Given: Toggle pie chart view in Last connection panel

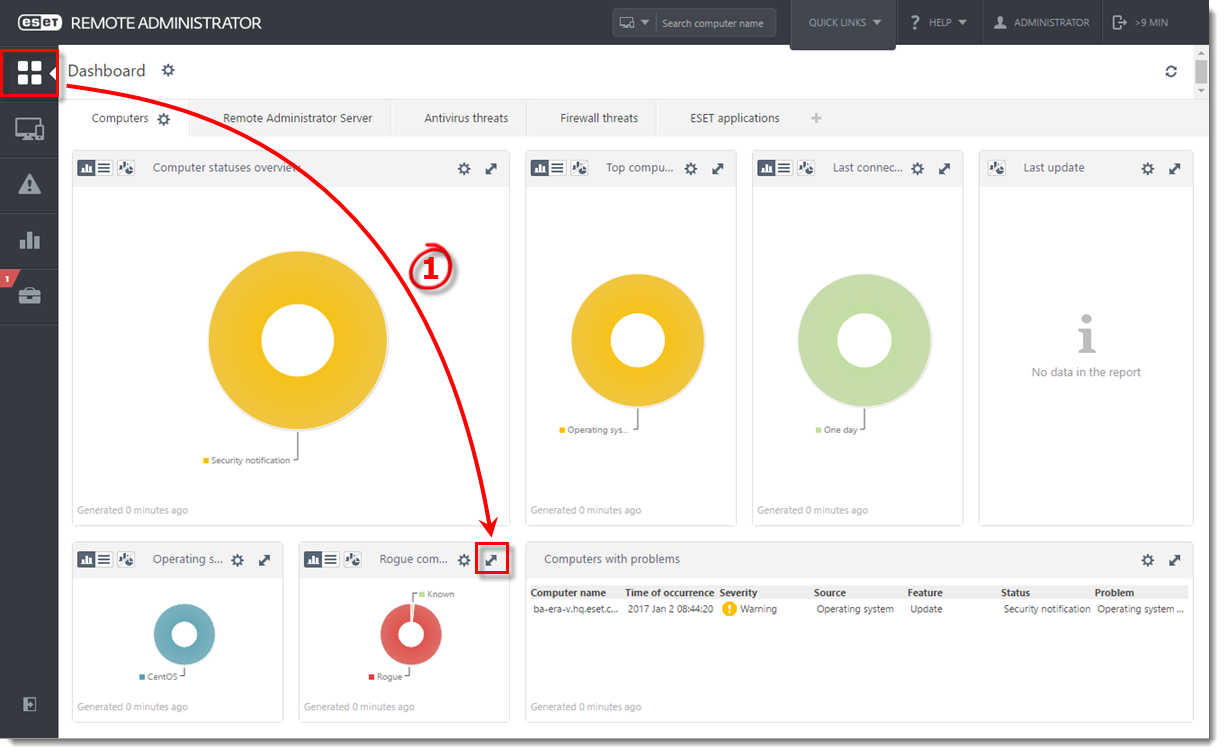Looking at the screenshot, I should point(805,168).
